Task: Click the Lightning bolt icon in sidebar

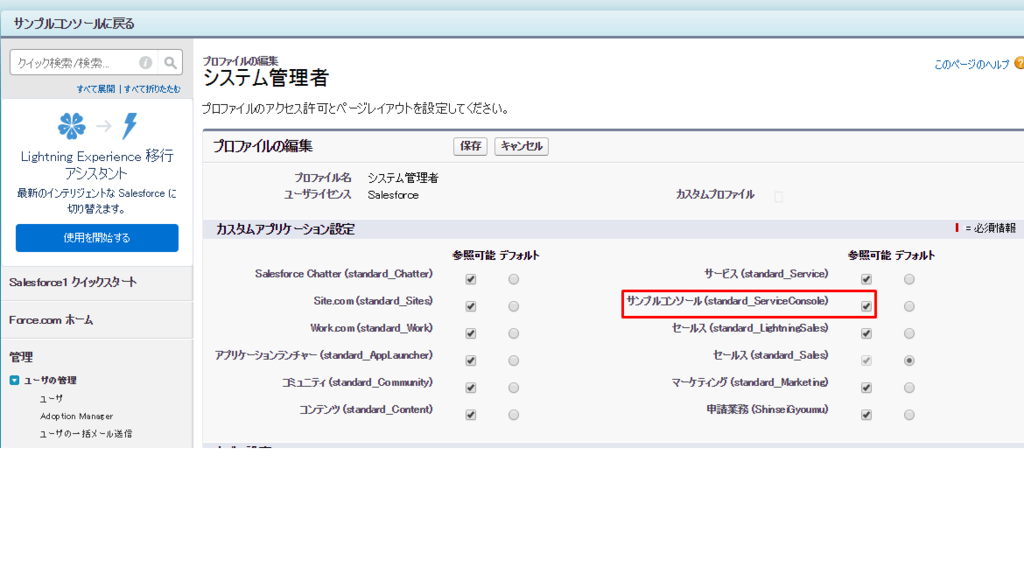Action: tap(131, 125)
